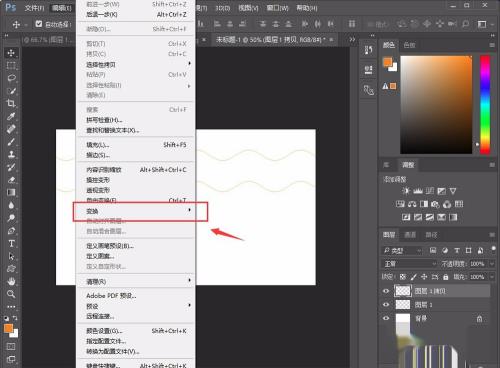Select the Hand tool
Viewport: 500px width, 368px height.
(x=11, y=281)
